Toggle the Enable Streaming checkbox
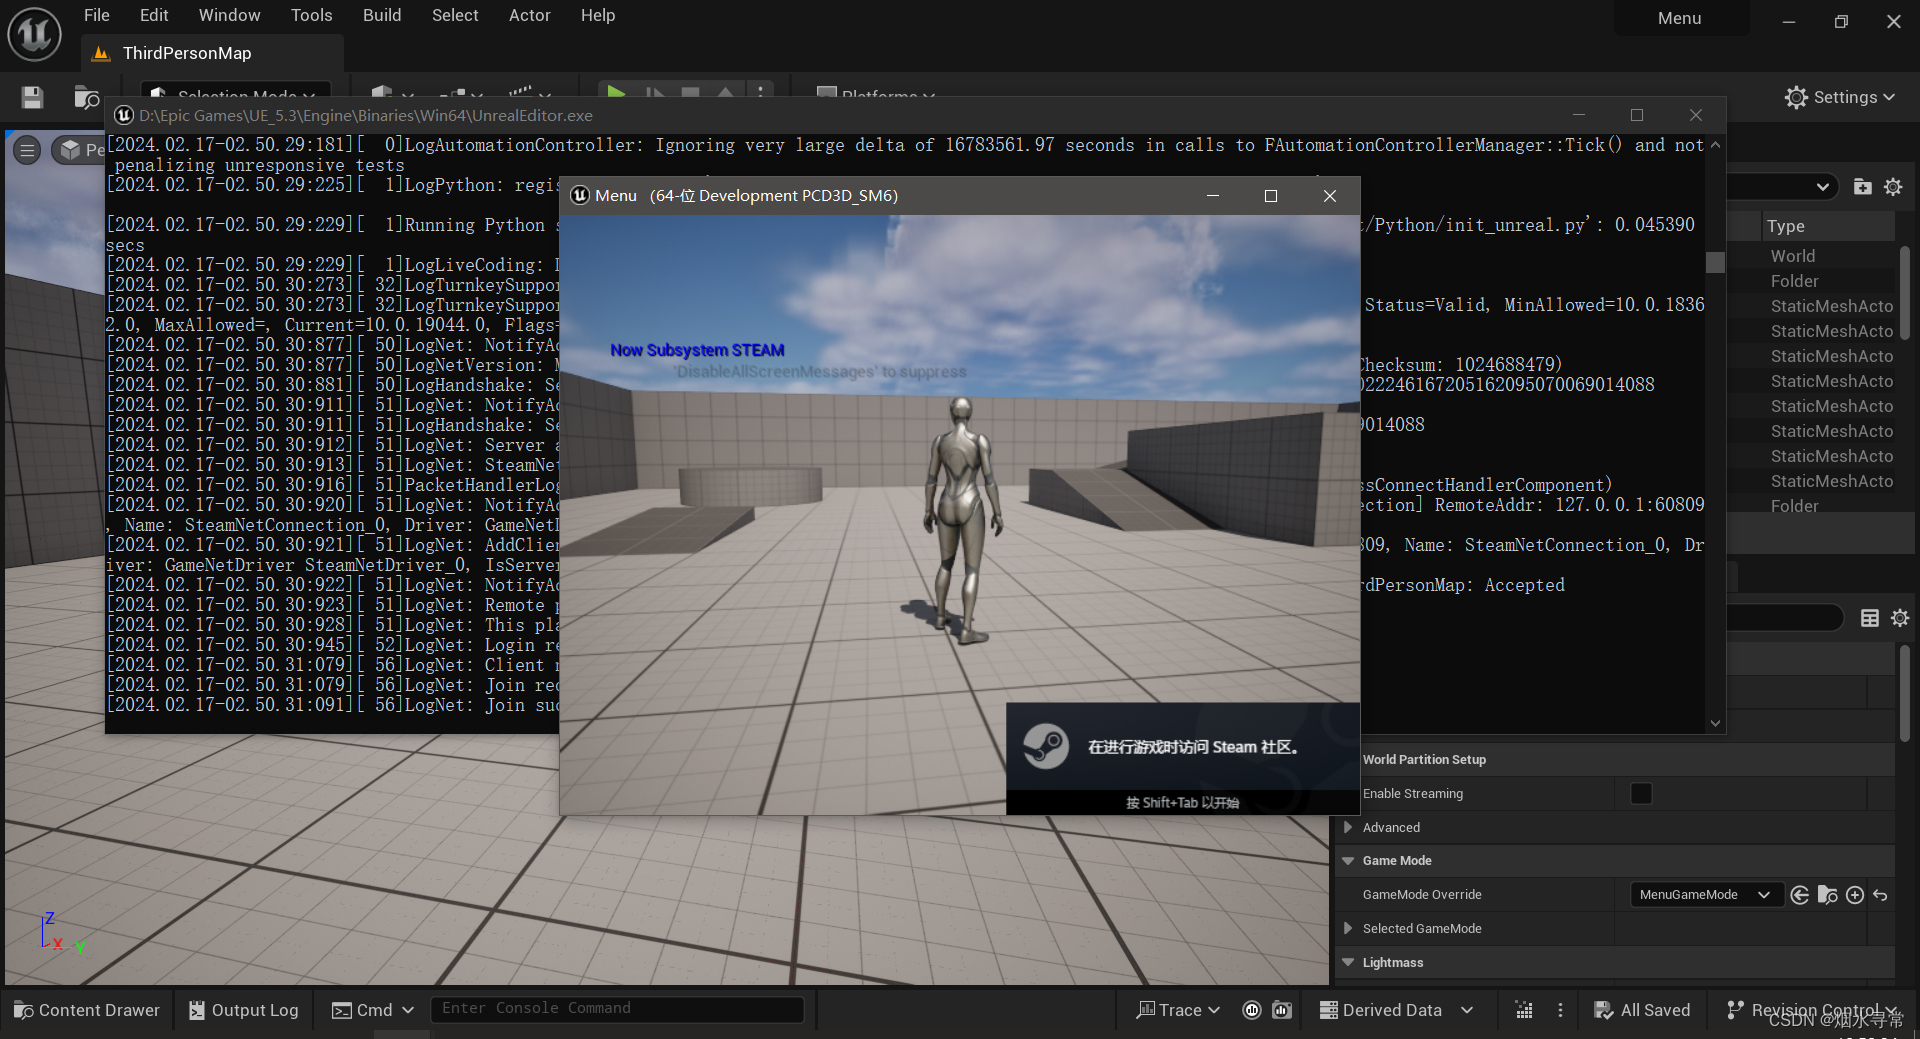Image resolution: width=1920 pixels, height=1039 pixels. click(x=1641, y=793)
